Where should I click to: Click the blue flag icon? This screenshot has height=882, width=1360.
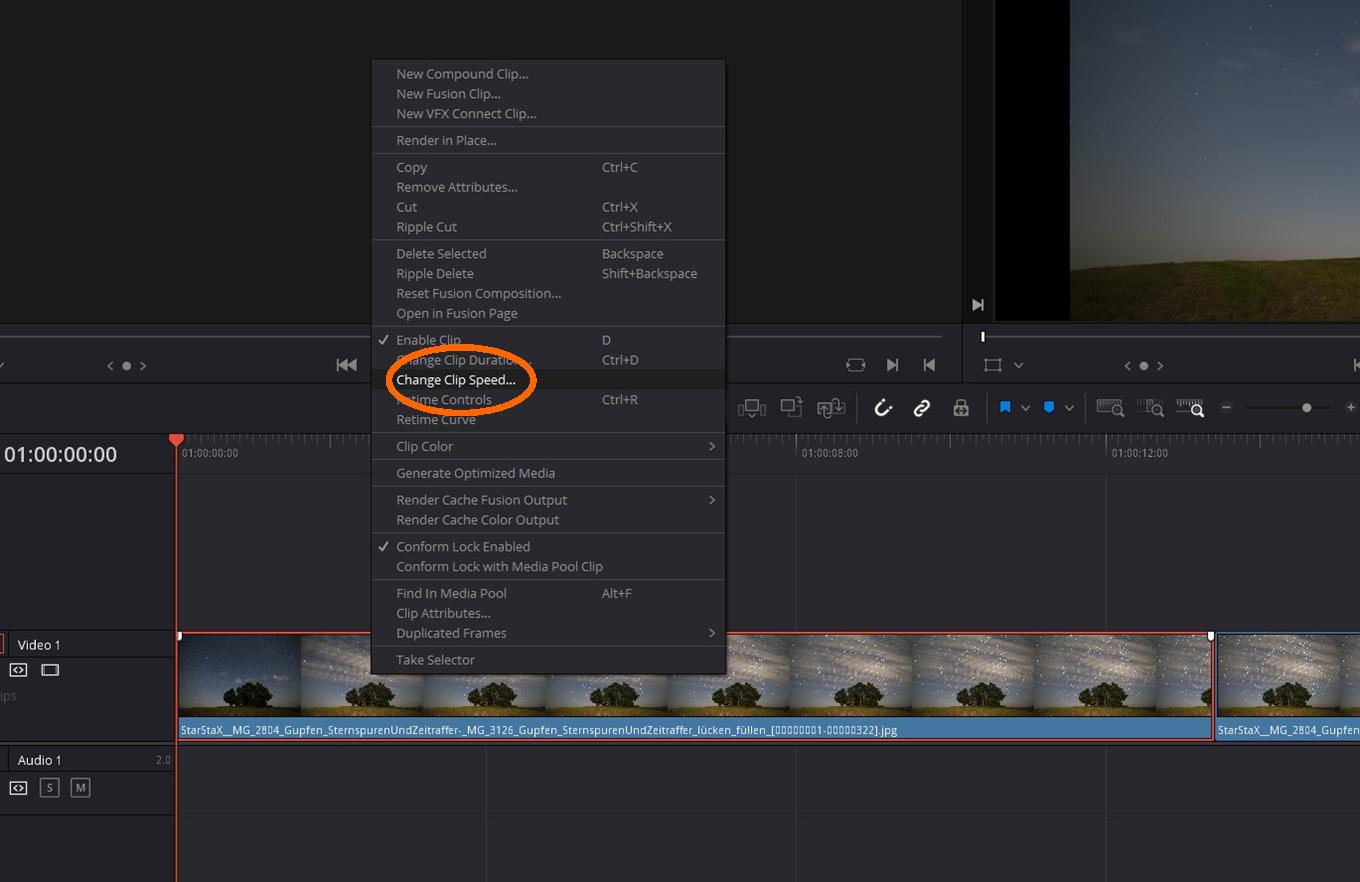coord(1005,408)
